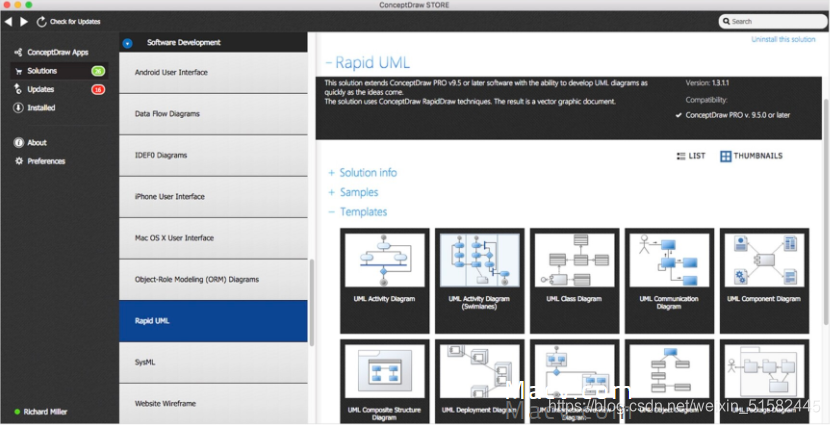Expand the Samples section

[331, 193]
